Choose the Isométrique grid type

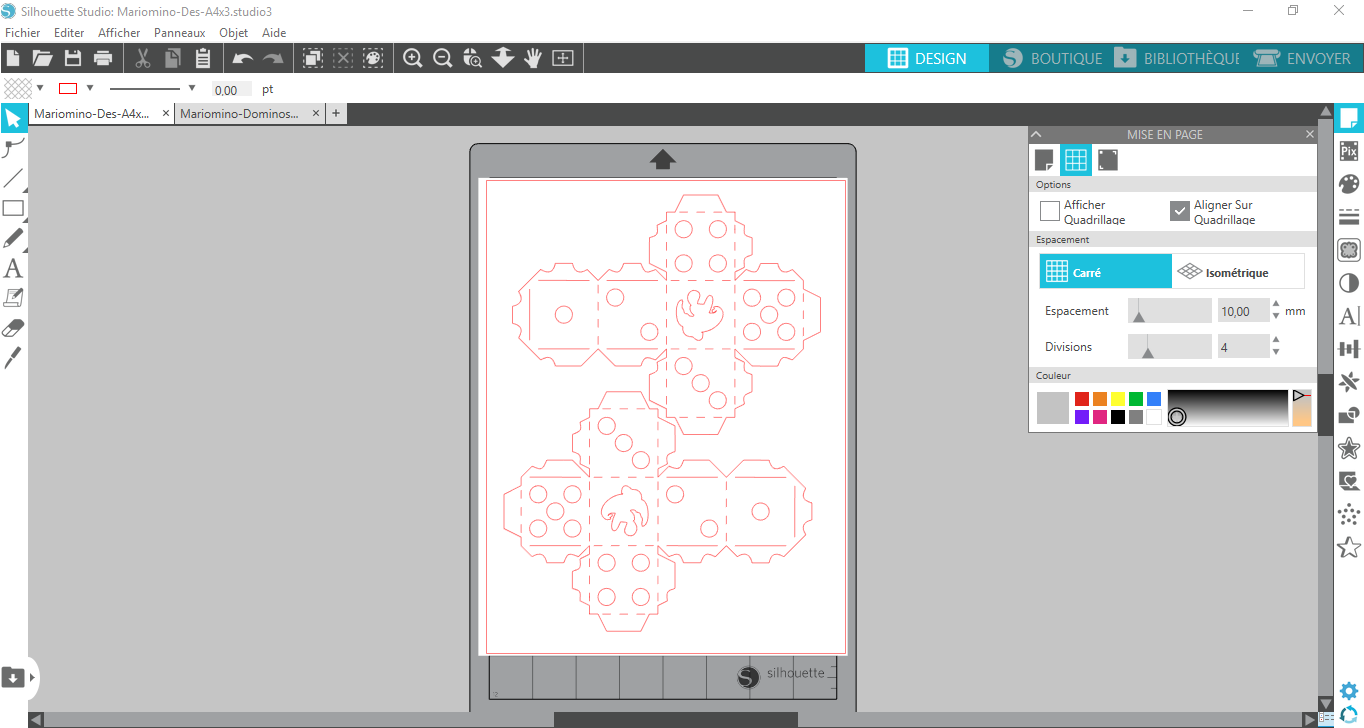[x=1238, y=271]
